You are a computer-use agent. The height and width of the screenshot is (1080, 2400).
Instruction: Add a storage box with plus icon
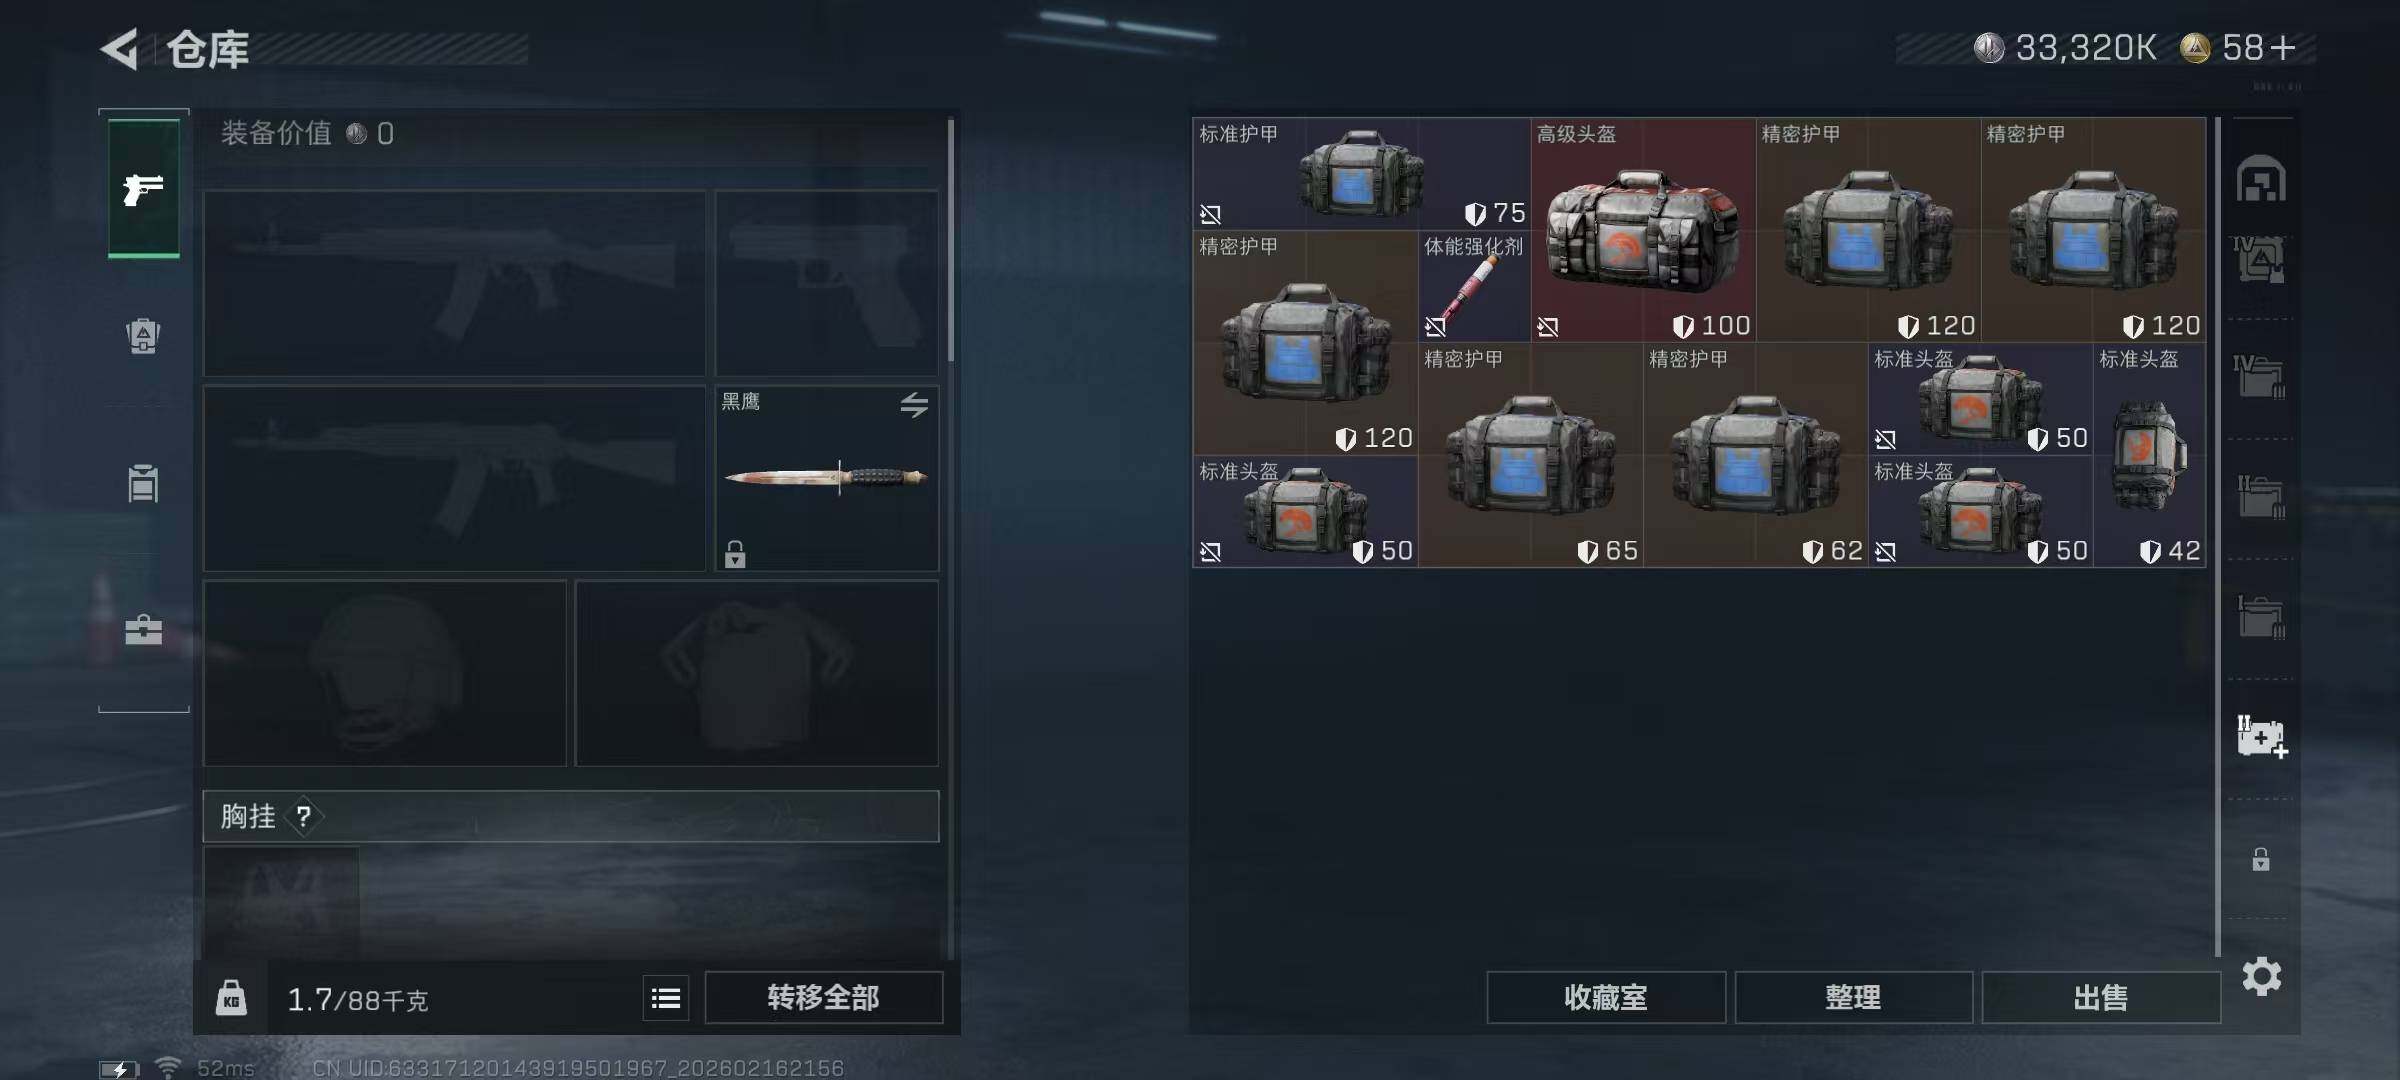2262,737
